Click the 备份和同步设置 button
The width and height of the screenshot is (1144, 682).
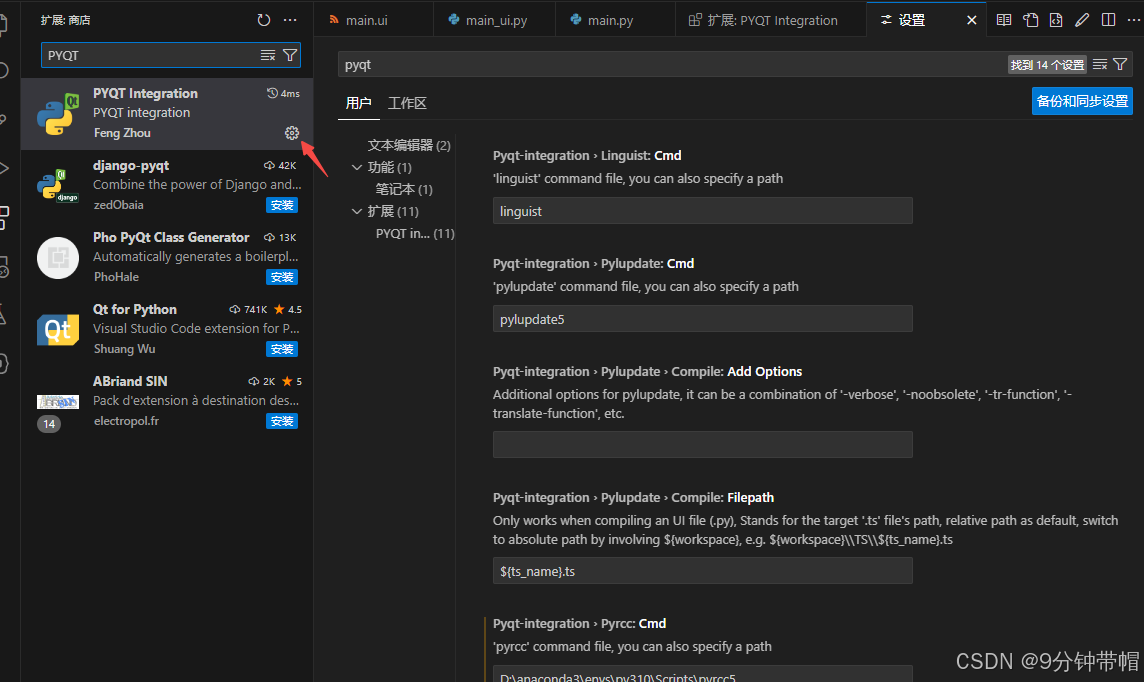(1082, 101)
